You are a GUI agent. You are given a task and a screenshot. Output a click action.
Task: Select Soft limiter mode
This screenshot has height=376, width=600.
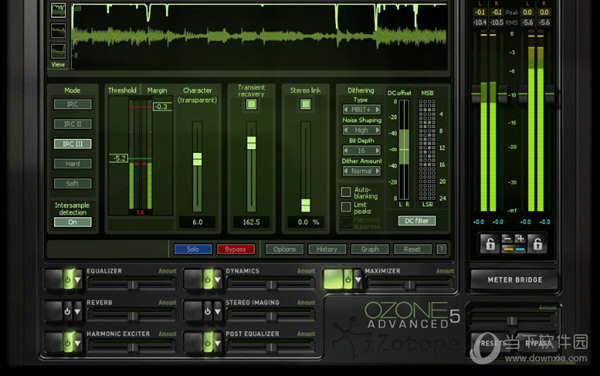73,184
